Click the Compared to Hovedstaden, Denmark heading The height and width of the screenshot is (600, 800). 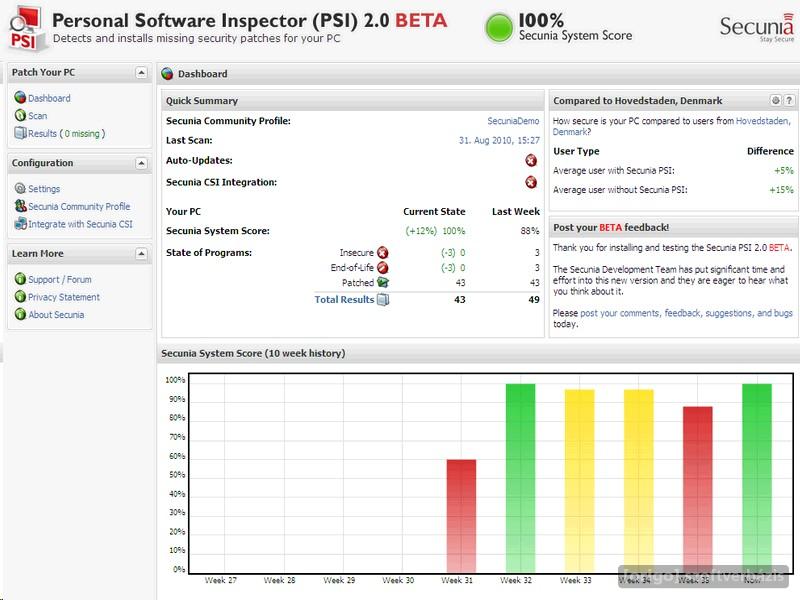(638, 101)
